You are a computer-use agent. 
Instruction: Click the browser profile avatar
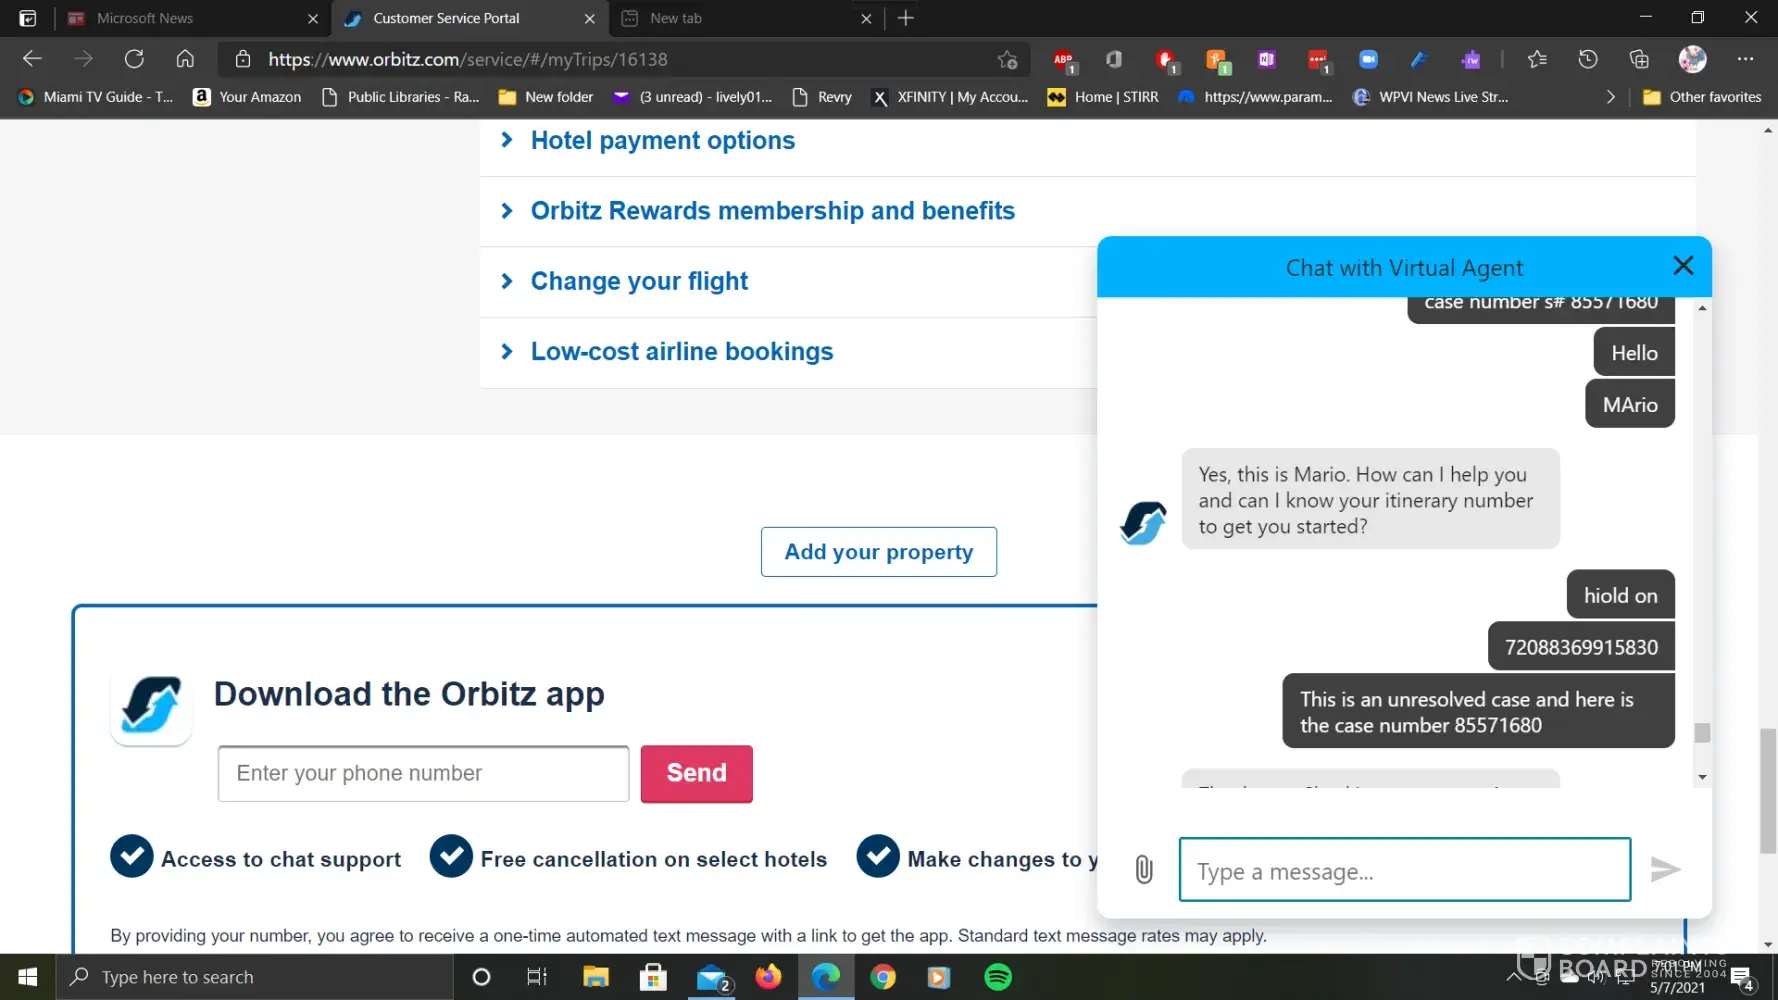[x=1692, y=60]
